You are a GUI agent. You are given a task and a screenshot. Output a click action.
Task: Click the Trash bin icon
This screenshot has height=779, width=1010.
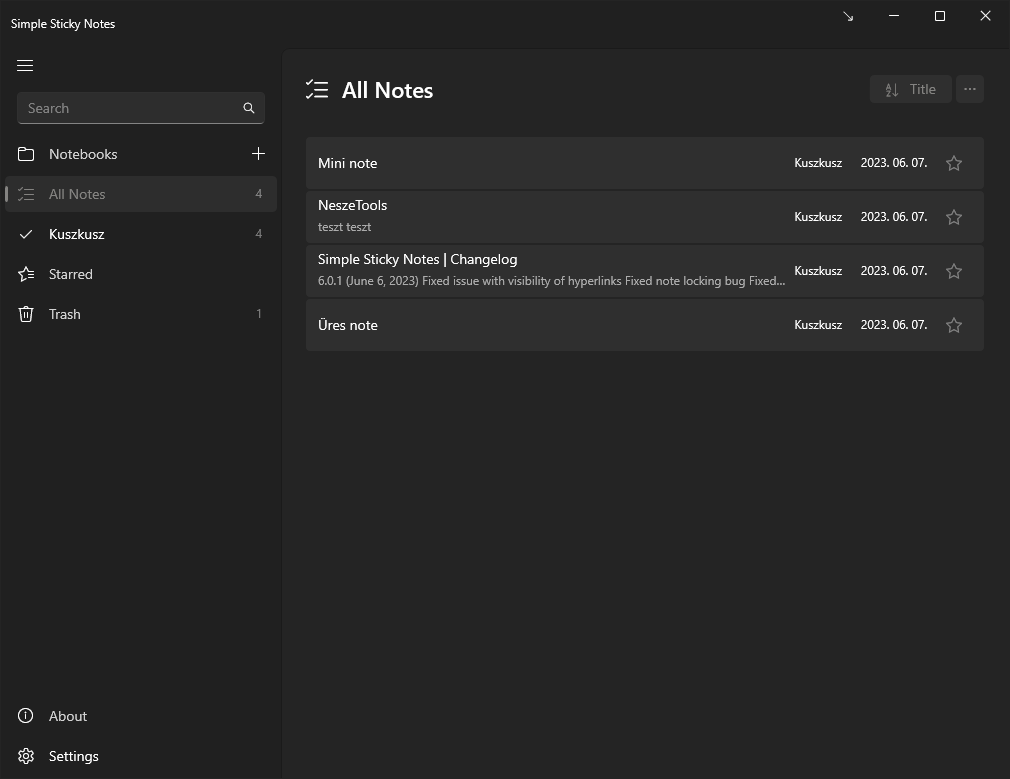pyautogui.click(x=26, y=314)
